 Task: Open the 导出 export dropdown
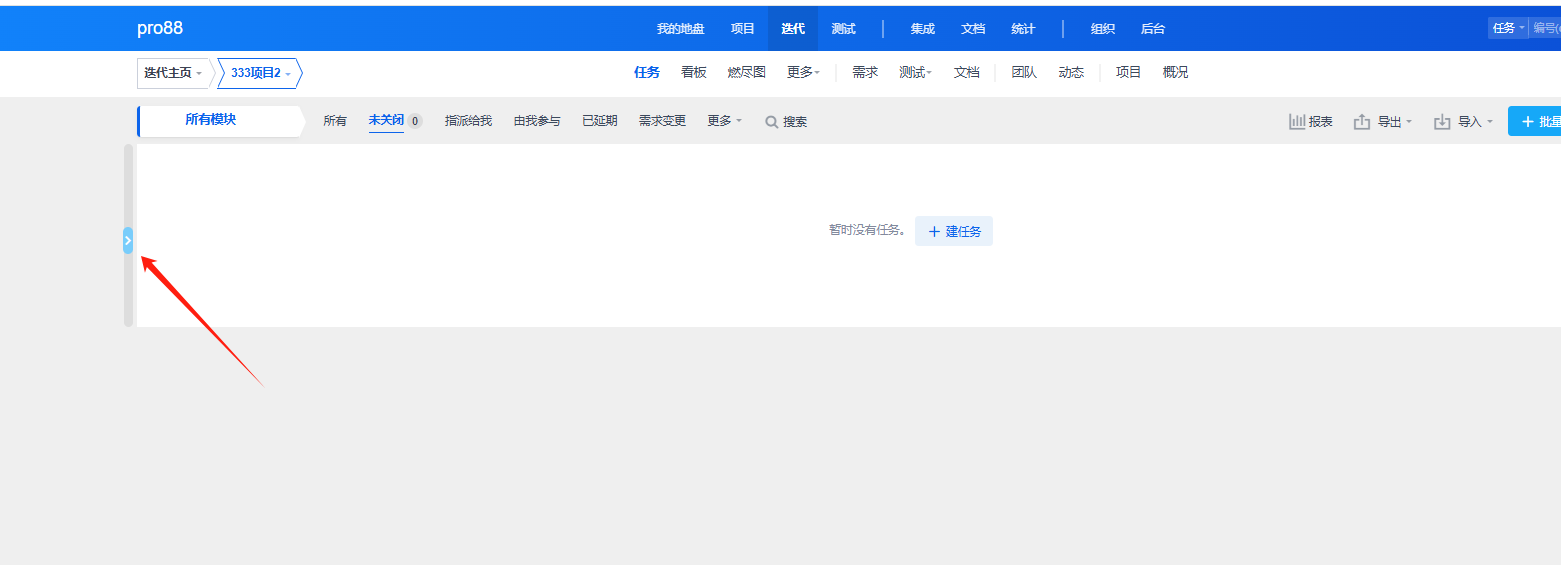tap(1383, 122)
